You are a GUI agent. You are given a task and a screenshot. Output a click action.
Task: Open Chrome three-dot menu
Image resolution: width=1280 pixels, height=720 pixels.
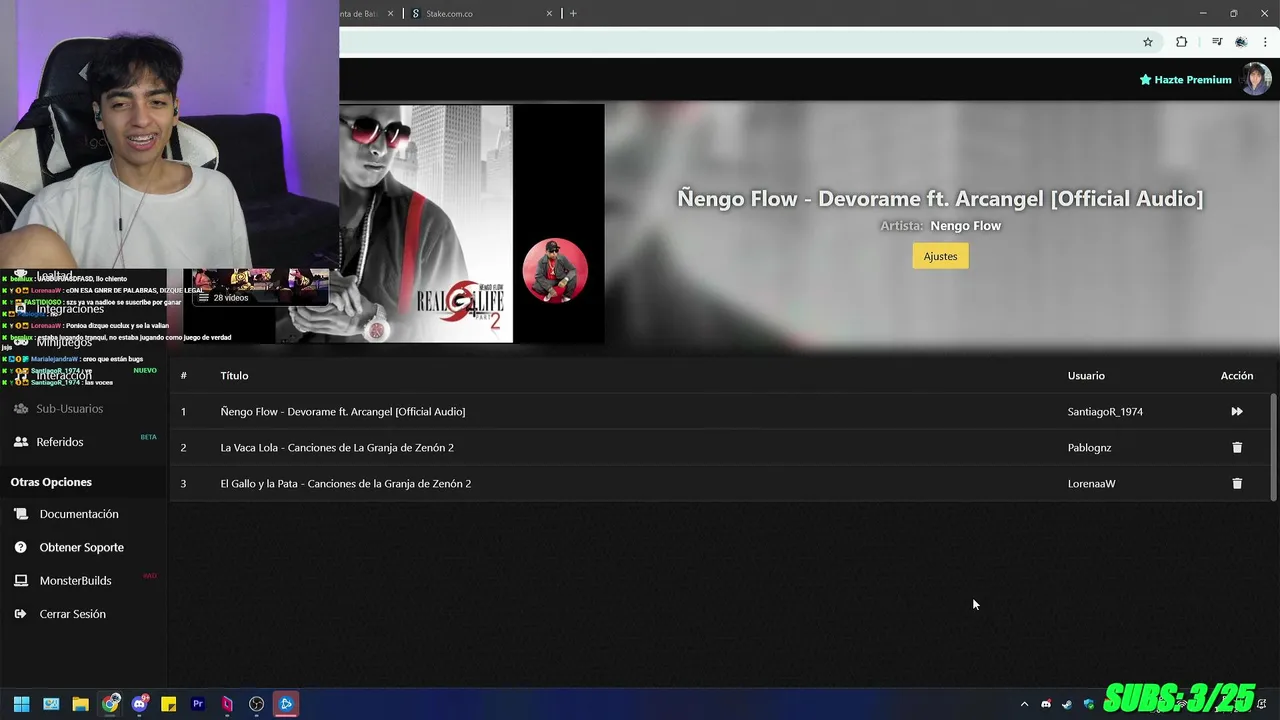pyautogui.click(x=1266, y=42)
